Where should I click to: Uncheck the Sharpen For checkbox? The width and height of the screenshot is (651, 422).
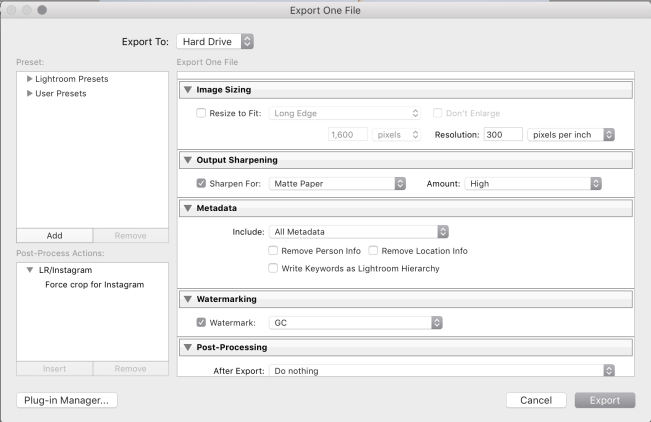202,184
